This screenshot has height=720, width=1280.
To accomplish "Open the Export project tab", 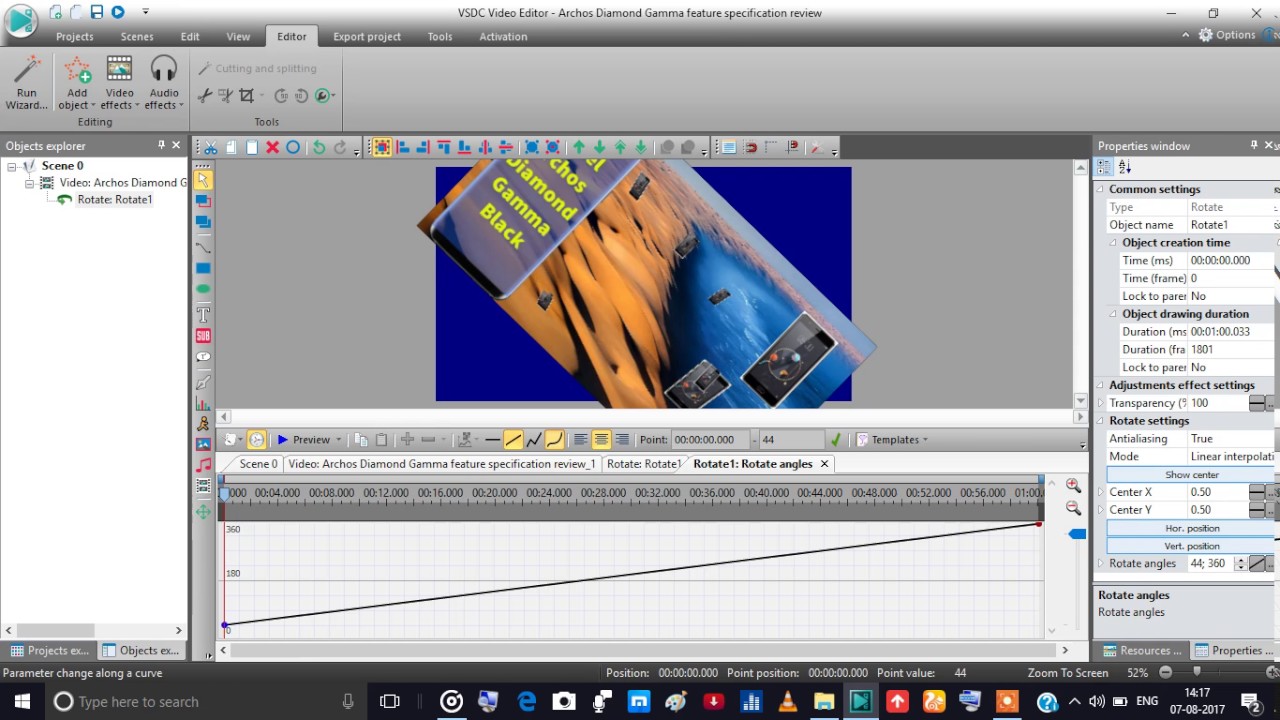I will tap(367, 36).
